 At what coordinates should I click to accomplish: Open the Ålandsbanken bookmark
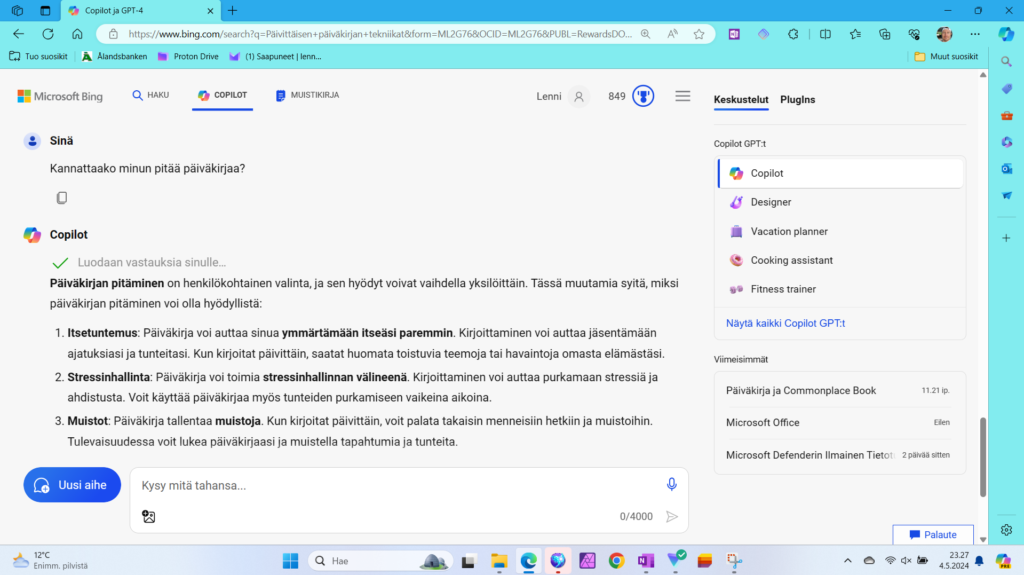(114, 57)
